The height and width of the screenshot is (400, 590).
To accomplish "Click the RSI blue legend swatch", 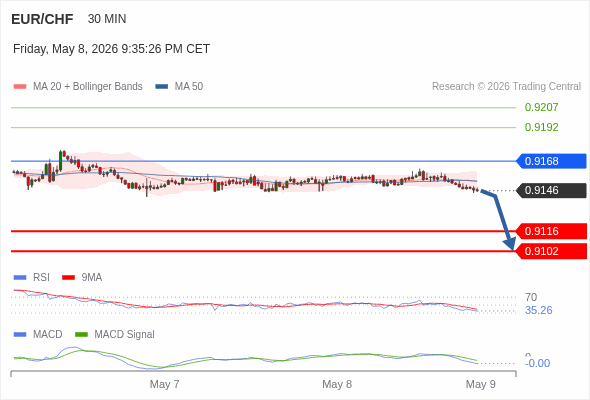I will click(x=20, y=278).
